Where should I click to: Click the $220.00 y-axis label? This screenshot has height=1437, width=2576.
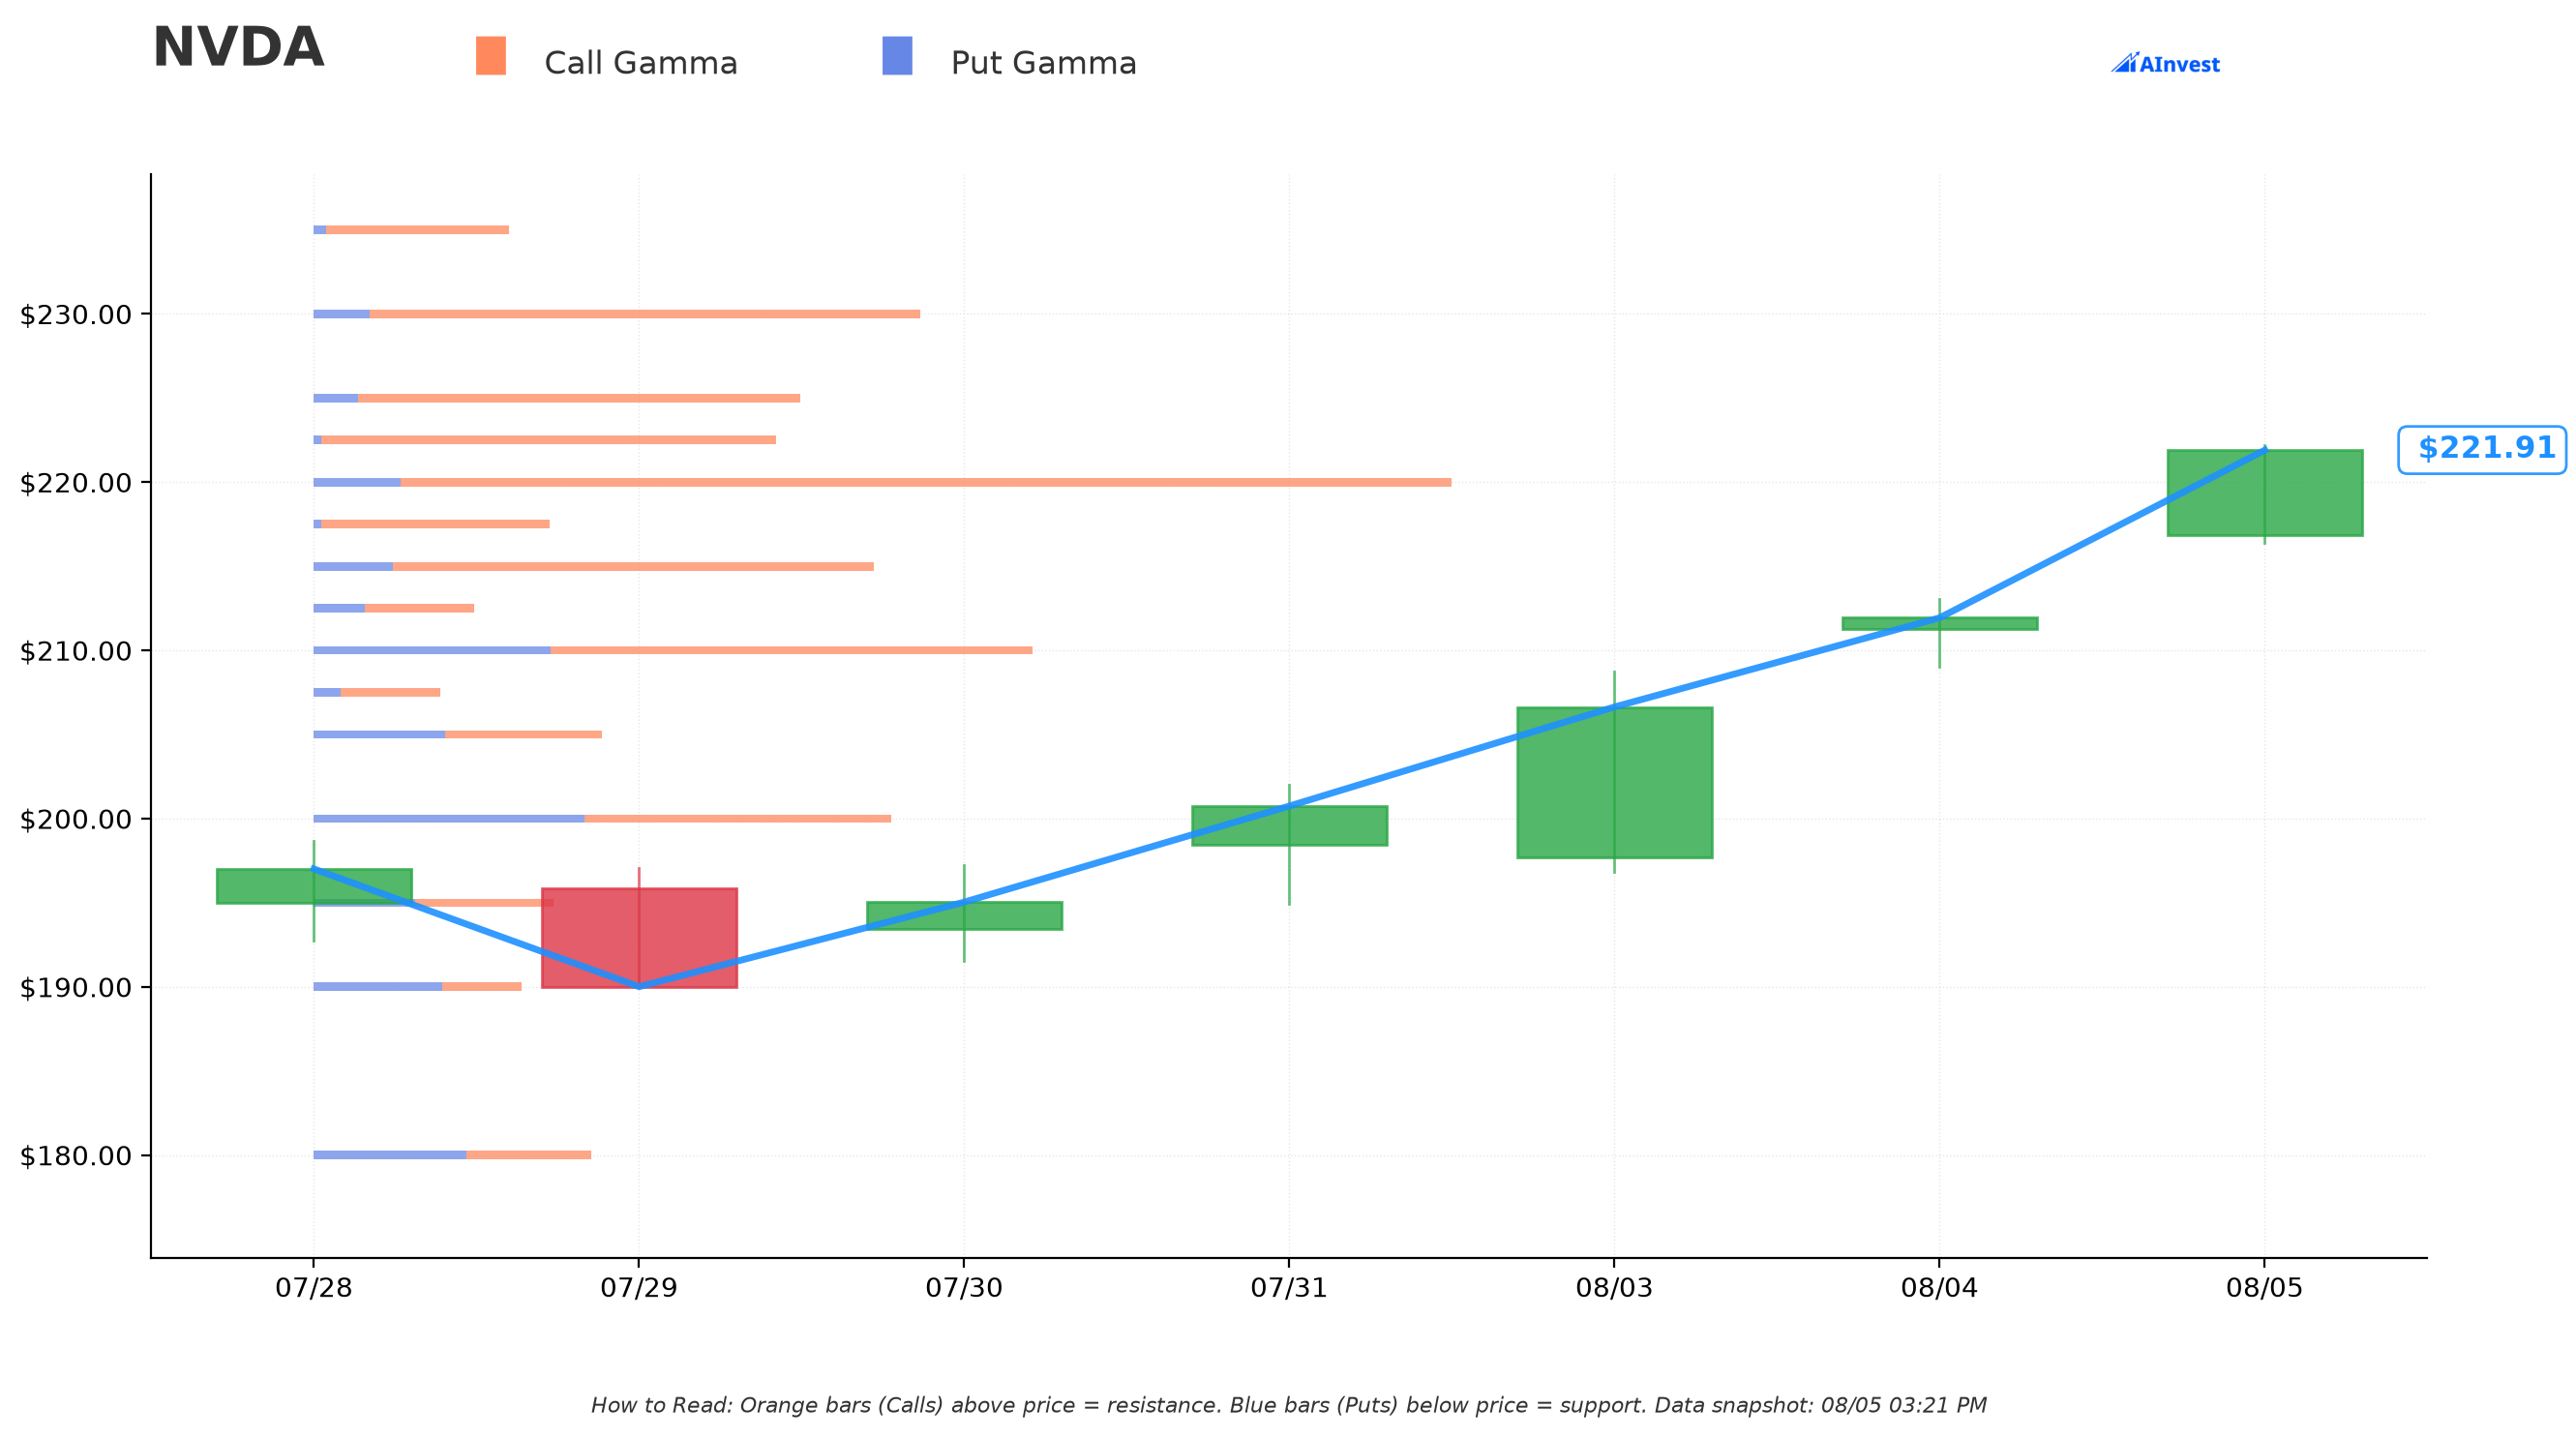click(76, 483)
